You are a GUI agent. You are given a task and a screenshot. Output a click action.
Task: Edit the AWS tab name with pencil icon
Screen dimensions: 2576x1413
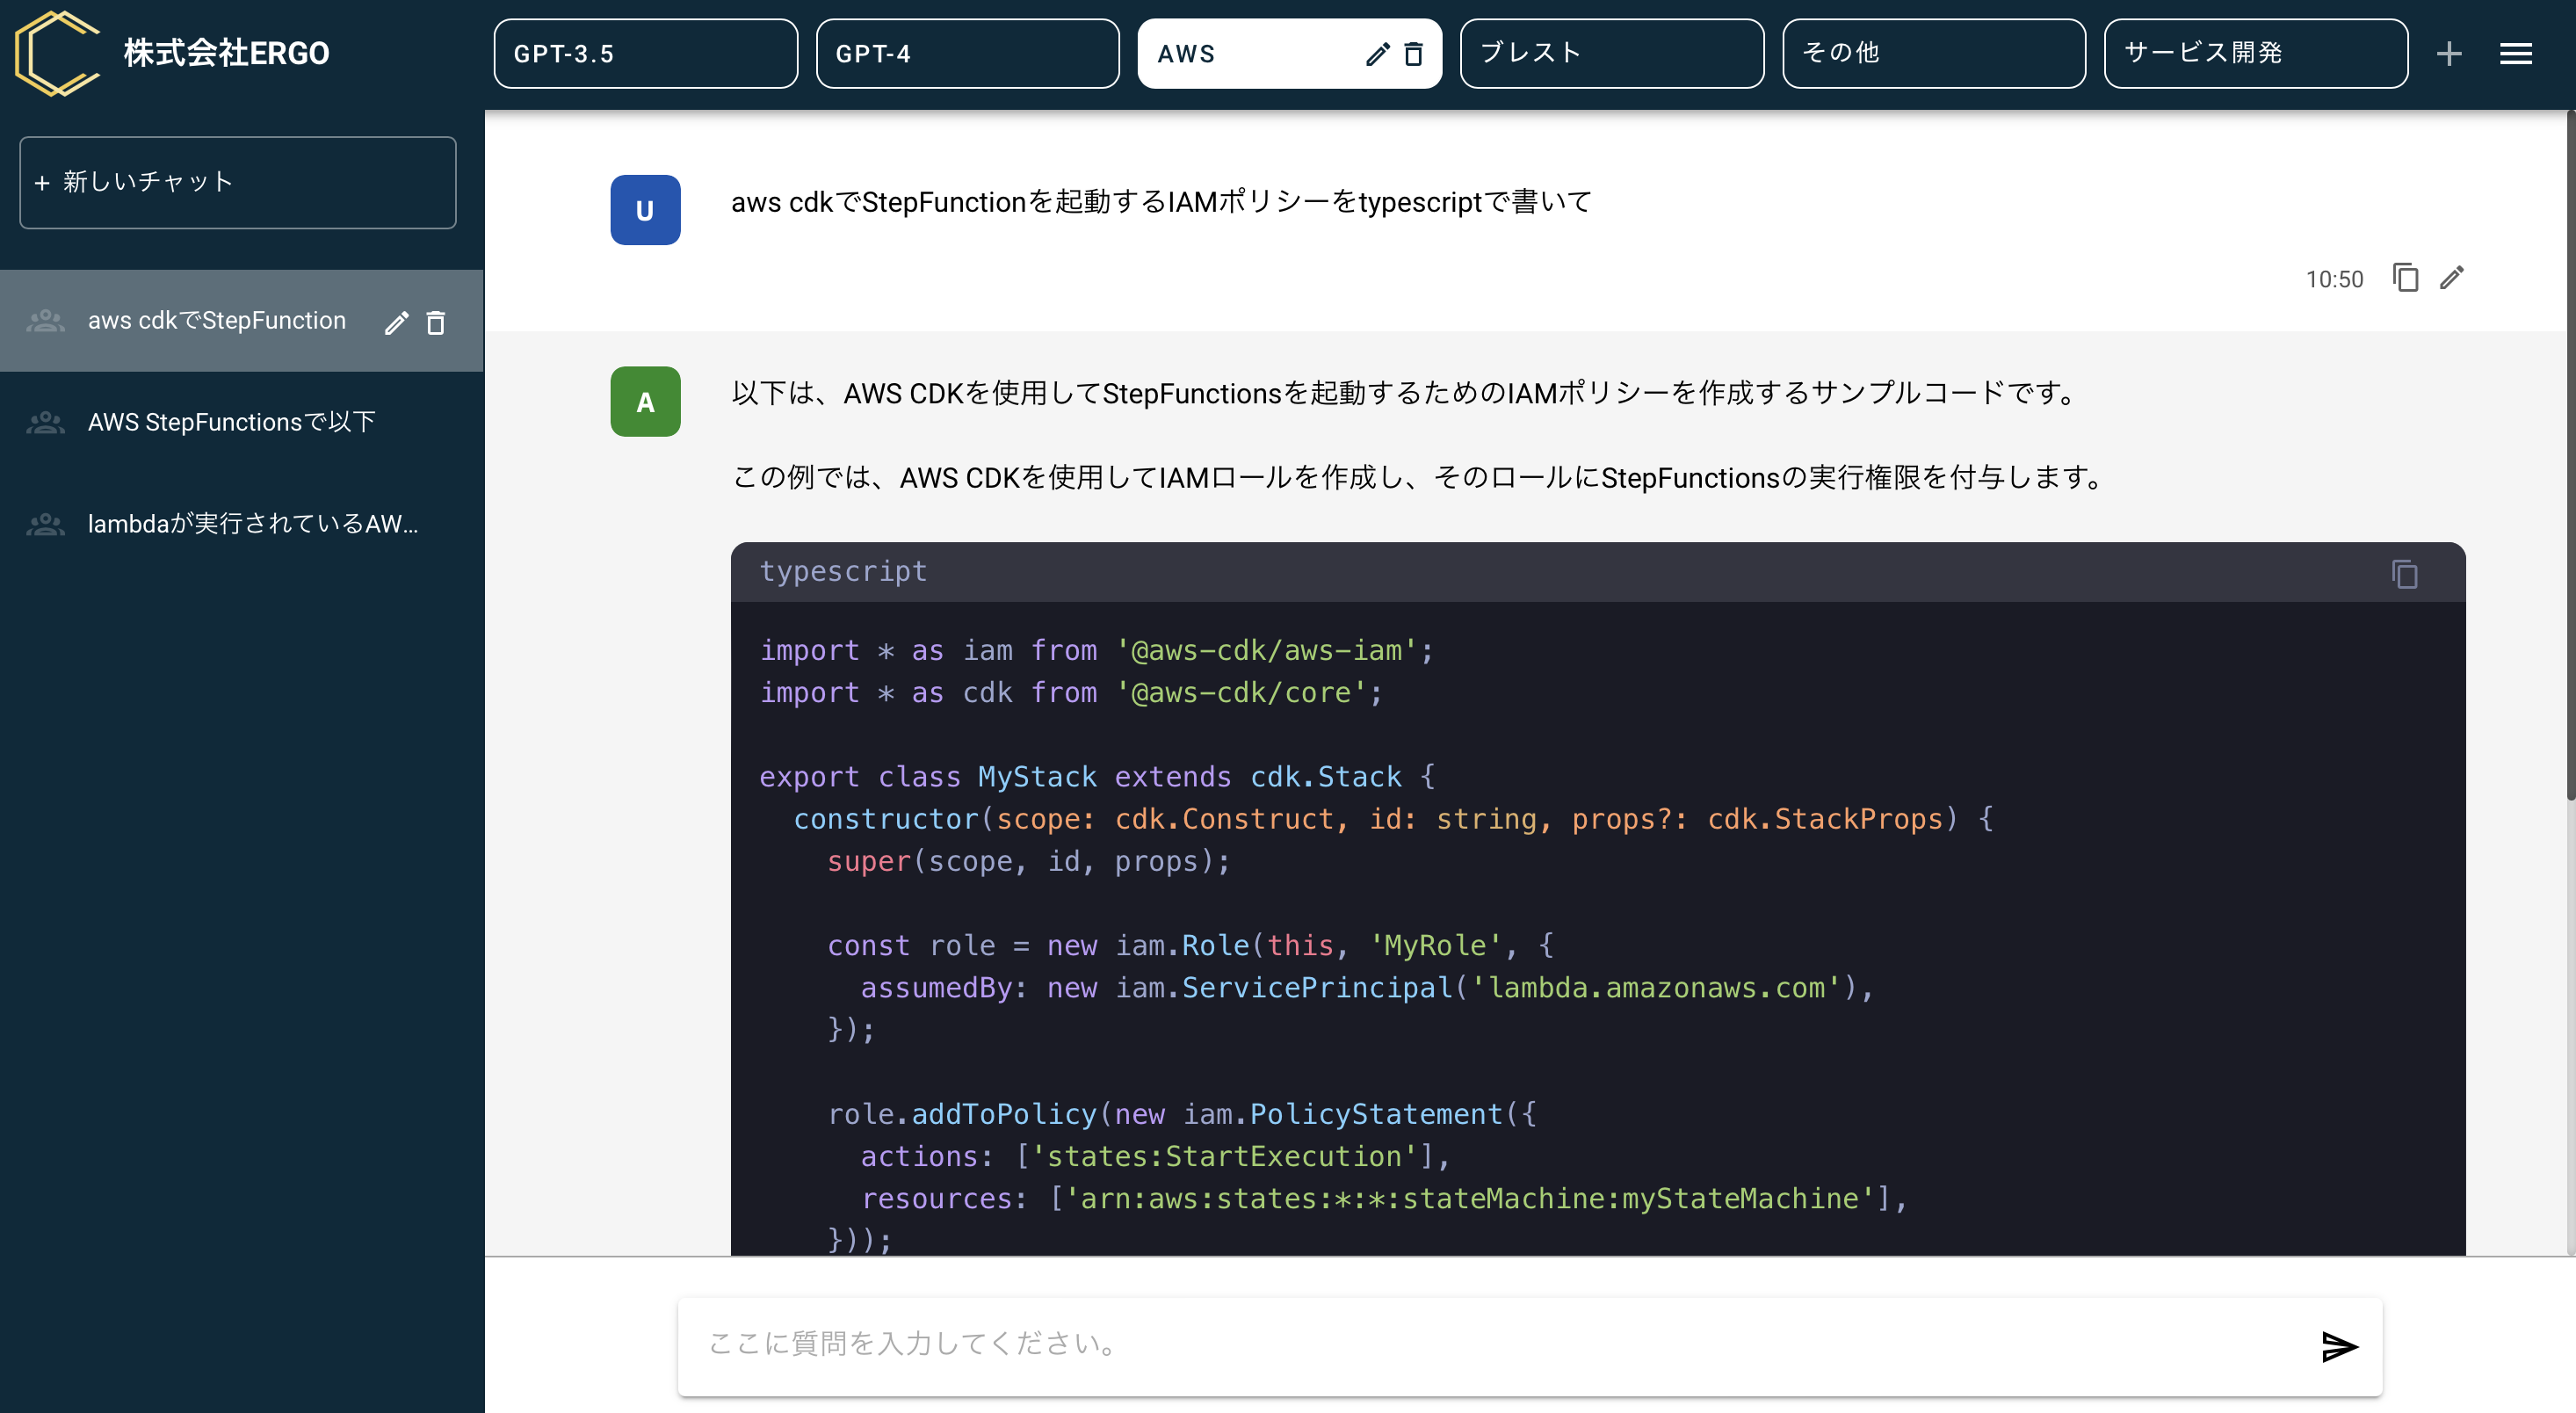[1377, 54]
